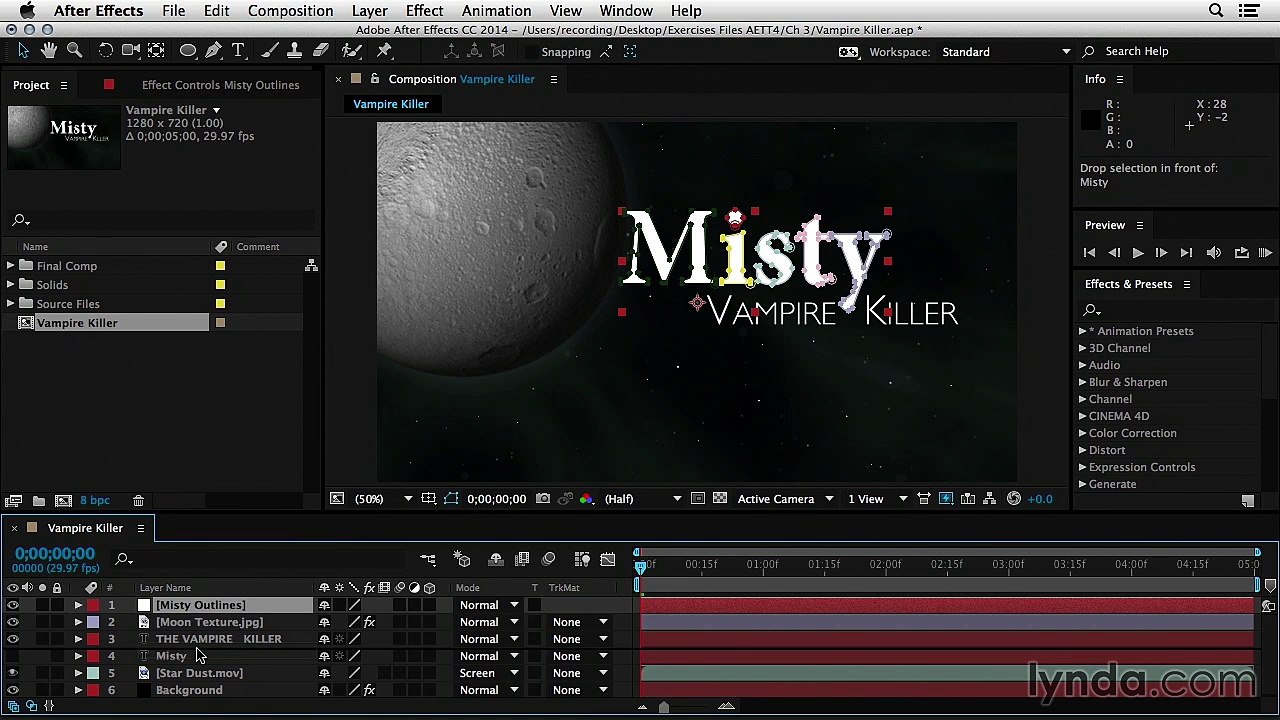This screenshot has width=1280, height=720.
Task: Click the snapshot camera icon in viewer
Action: [x=543, y=499]
